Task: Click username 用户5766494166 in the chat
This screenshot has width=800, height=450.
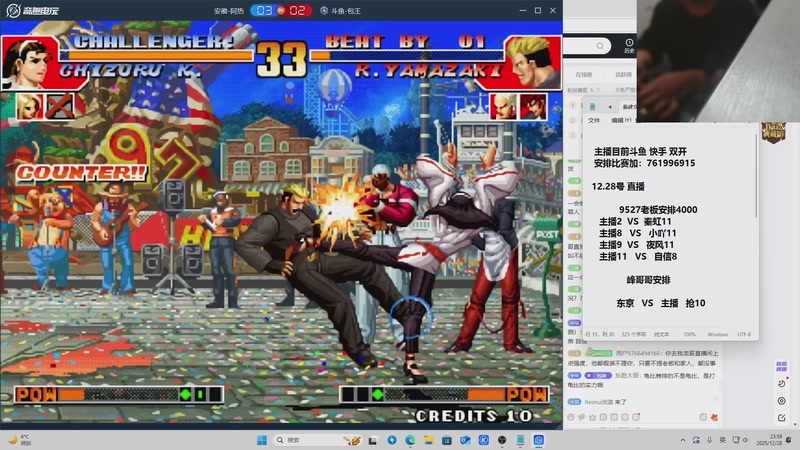Action: [639, 353]
